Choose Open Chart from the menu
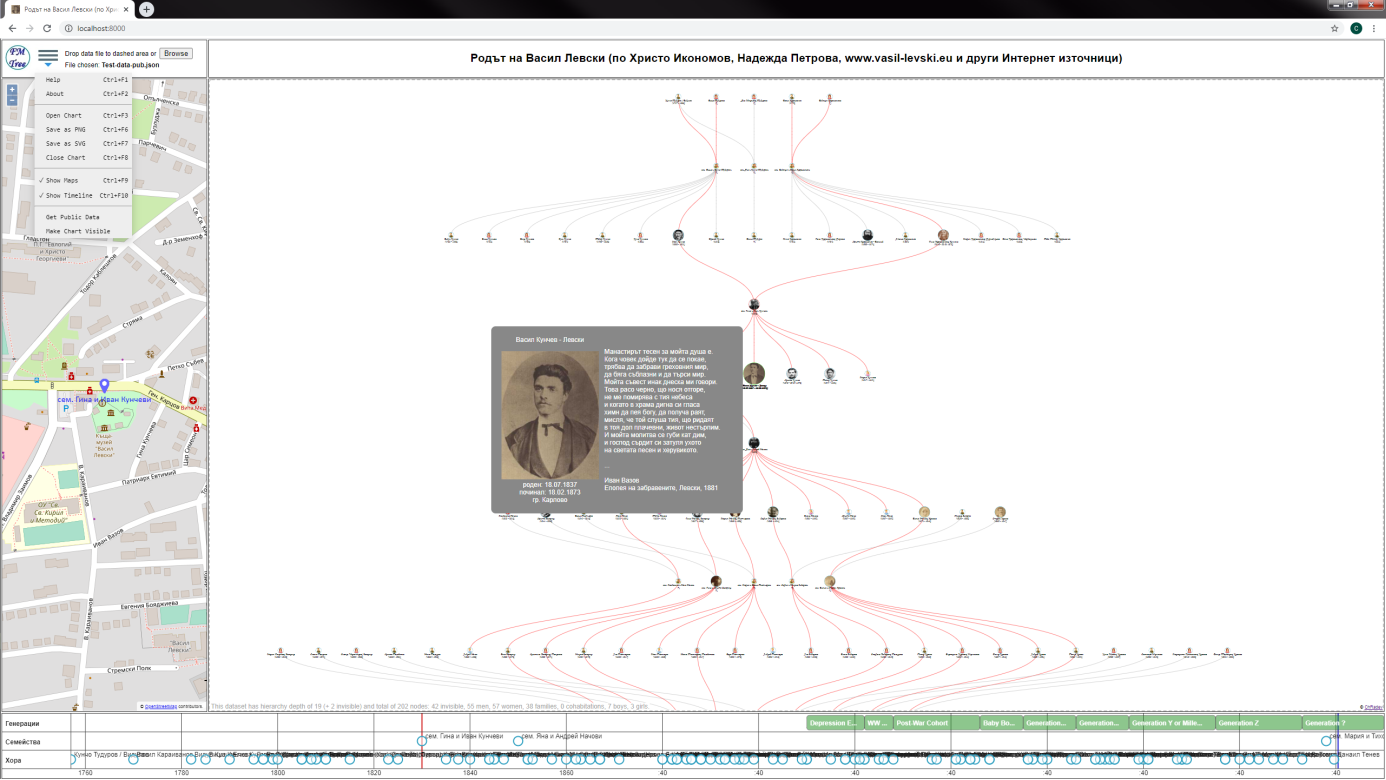The image size is (1386, 780). 84,116
